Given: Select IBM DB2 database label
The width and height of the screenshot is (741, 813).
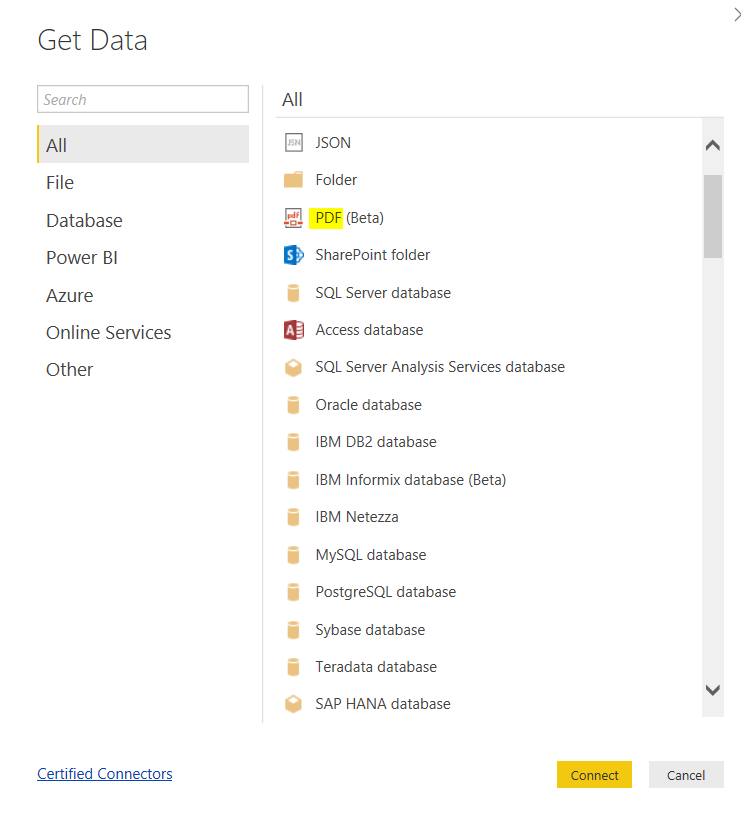Looking at the screenshot, I should pos(376,442).
